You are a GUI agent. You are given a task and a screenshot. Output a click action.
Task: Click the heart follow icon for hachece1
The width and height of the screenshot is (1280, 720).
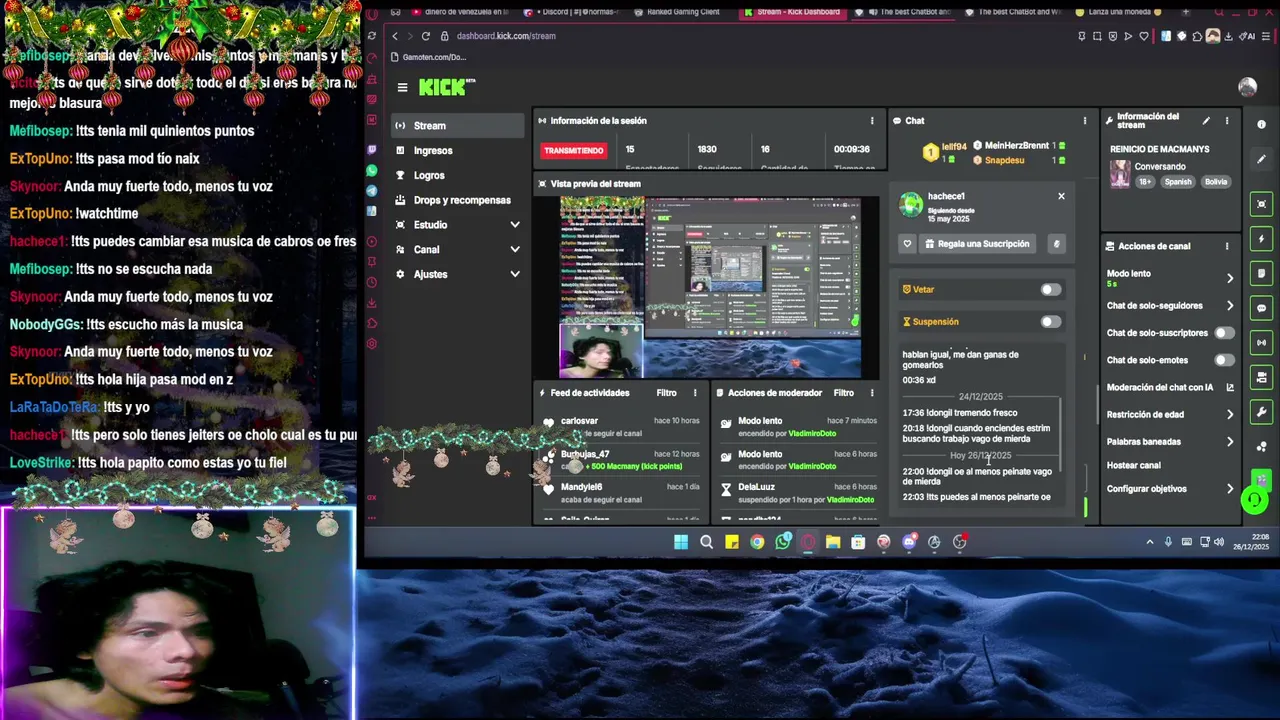[x=907, y=244]
